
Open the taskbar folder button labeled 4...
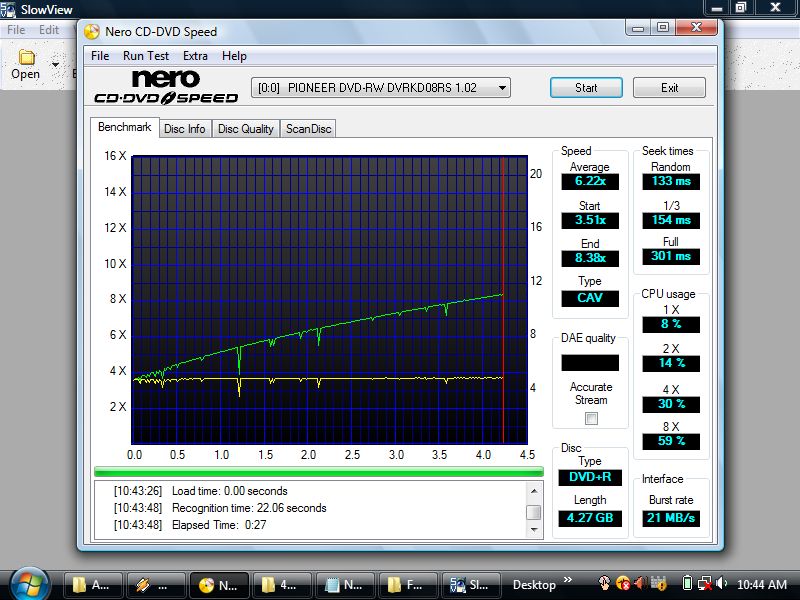[x=283, y=585]
